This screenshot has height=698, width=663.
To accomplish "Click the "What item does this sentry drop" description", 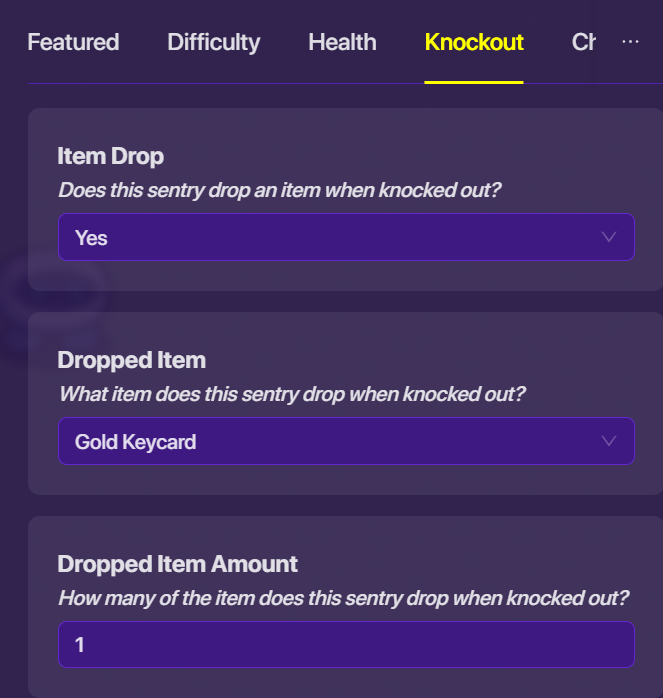I will click(291, 394).
